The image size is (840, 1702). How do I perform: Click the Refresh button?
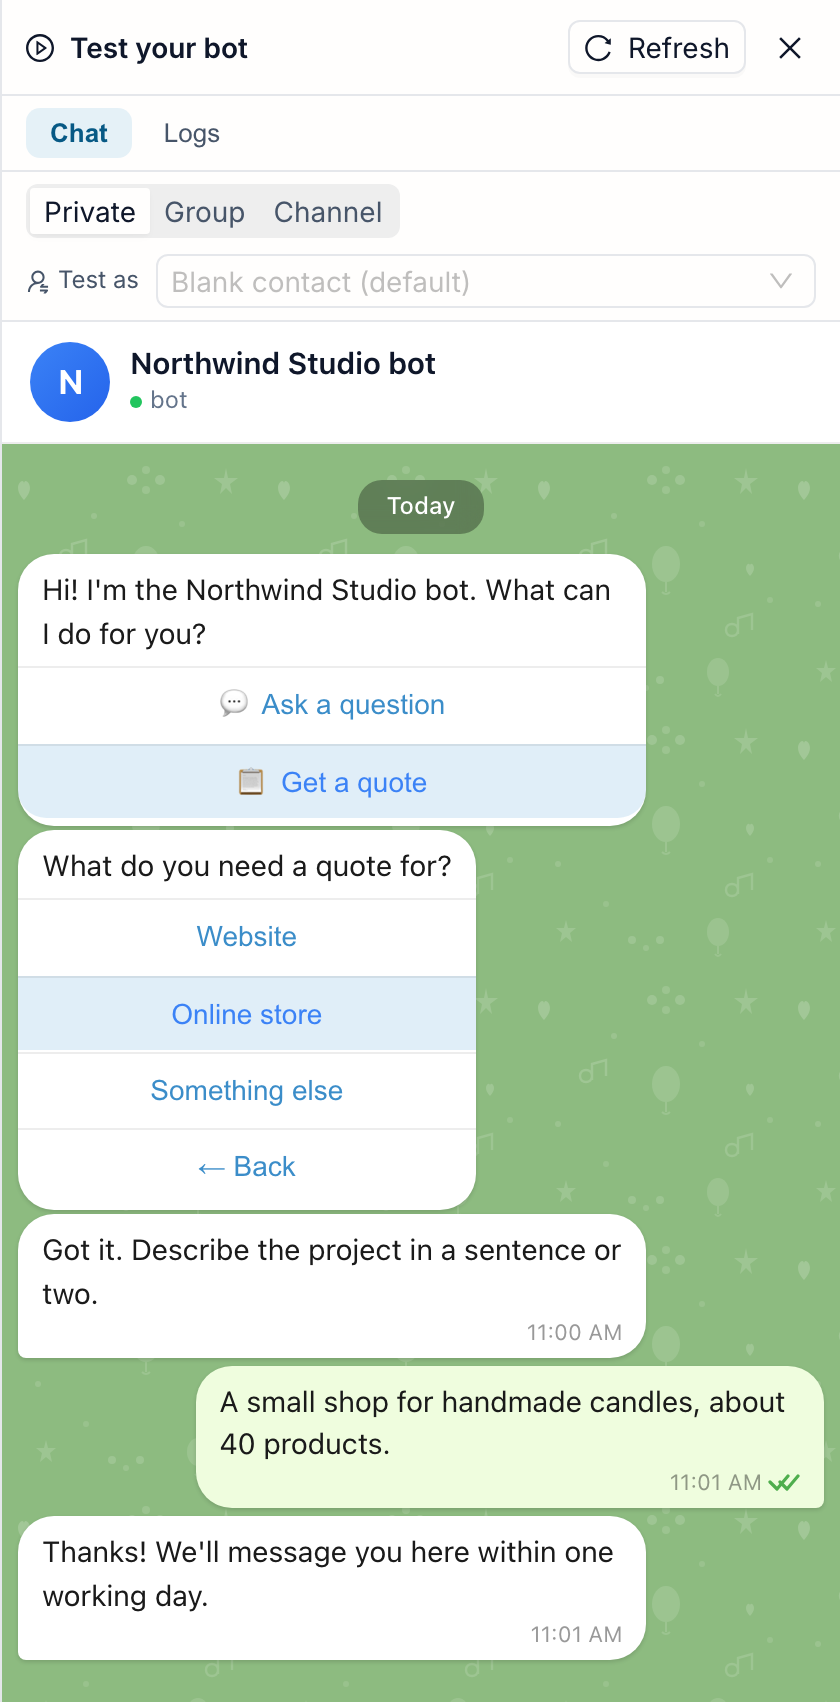click(657, 48)
